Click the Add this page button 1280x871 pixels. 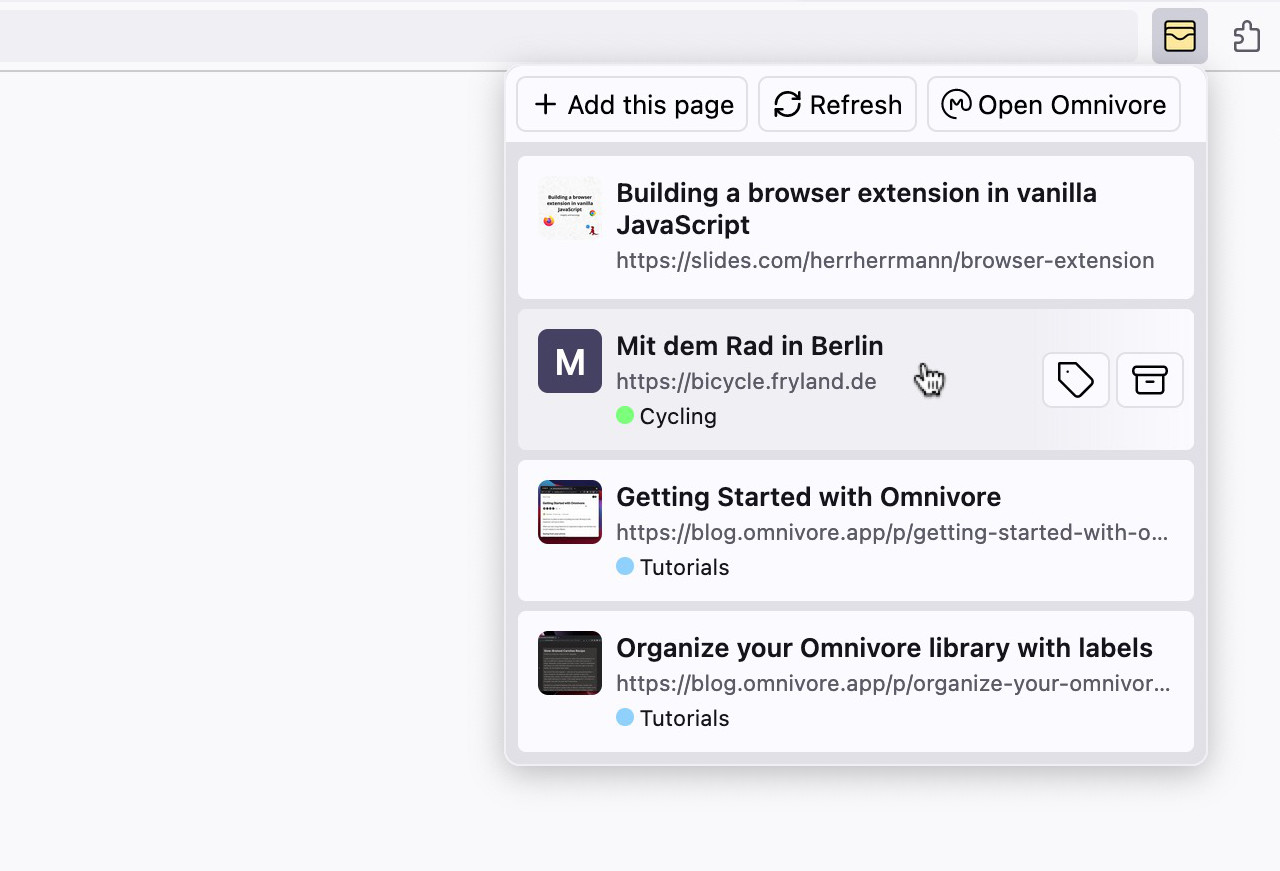click(x=632, y=104)
